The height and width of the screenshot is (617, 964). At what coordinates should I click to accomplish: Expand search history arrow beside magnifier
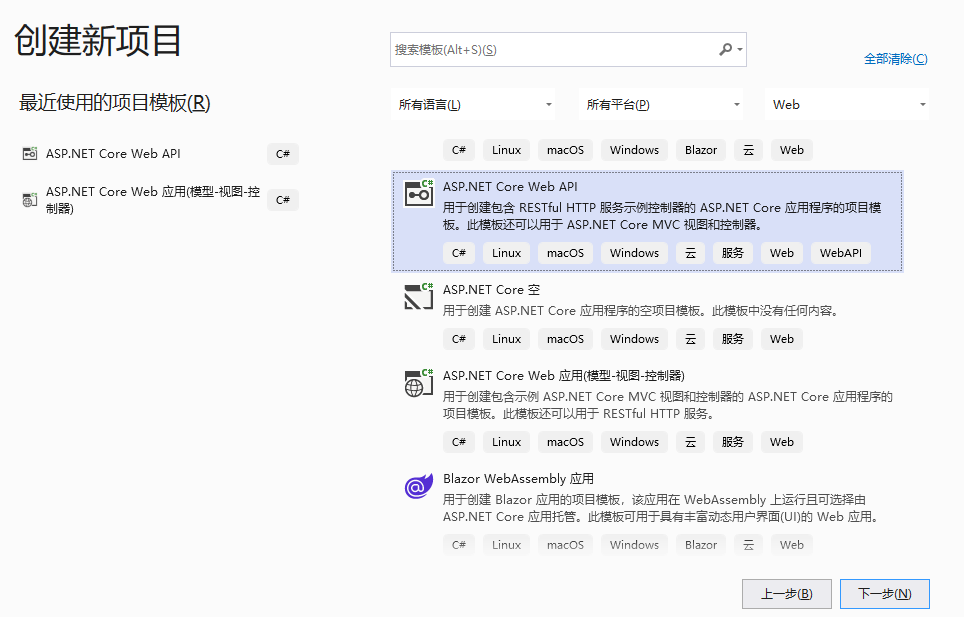point(740,49)
